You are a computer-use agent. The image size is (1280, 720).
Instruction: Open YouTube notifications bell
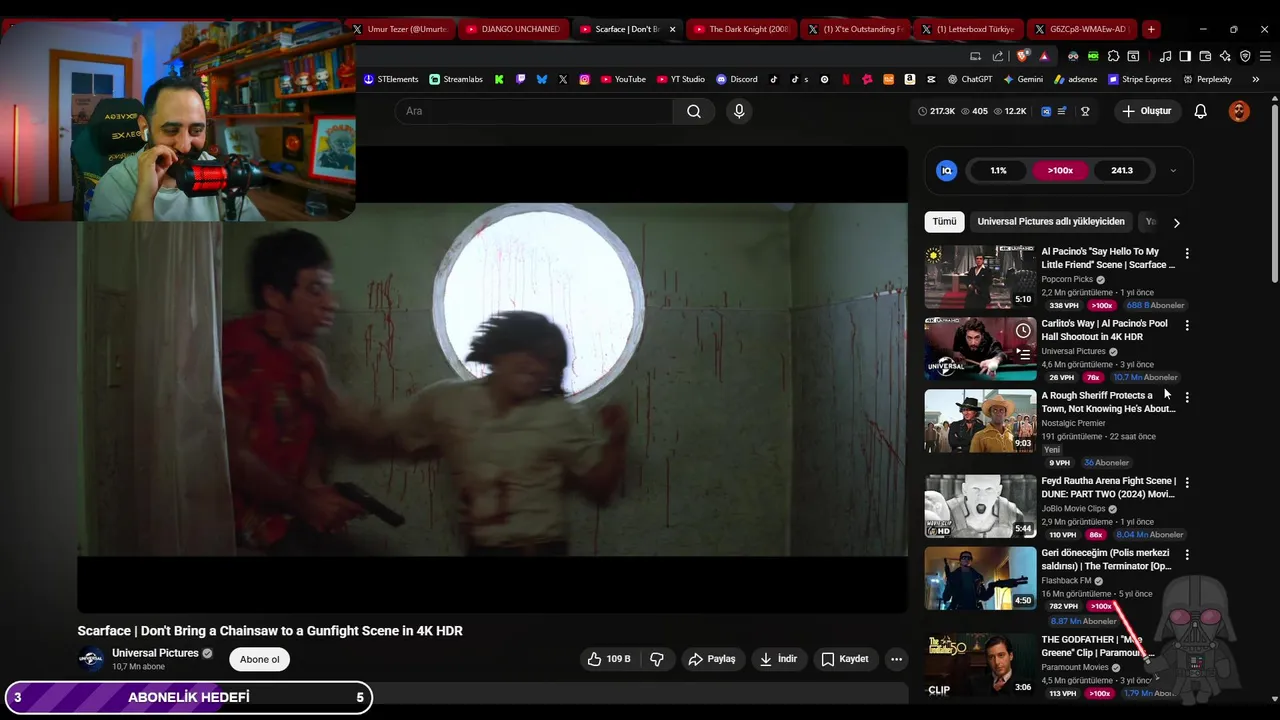1200,111
